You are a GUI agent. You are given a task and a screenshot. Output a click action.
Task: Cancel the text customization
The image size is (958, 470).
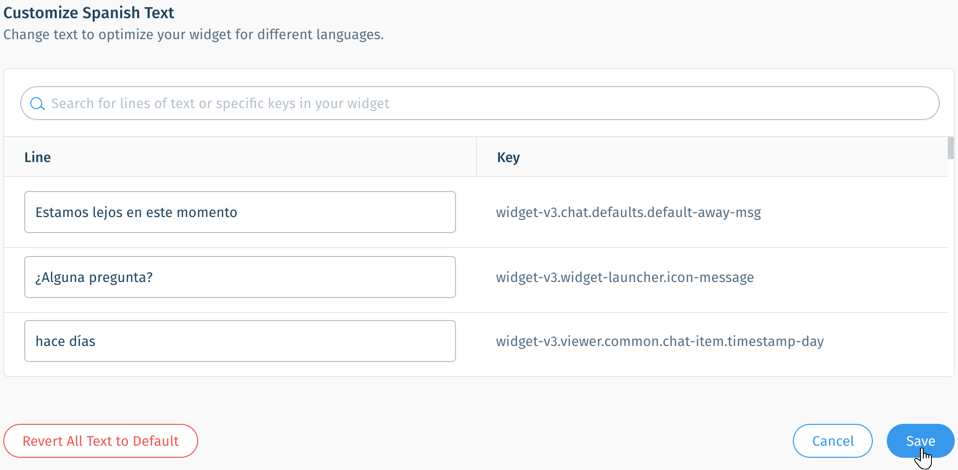(833, 441)
